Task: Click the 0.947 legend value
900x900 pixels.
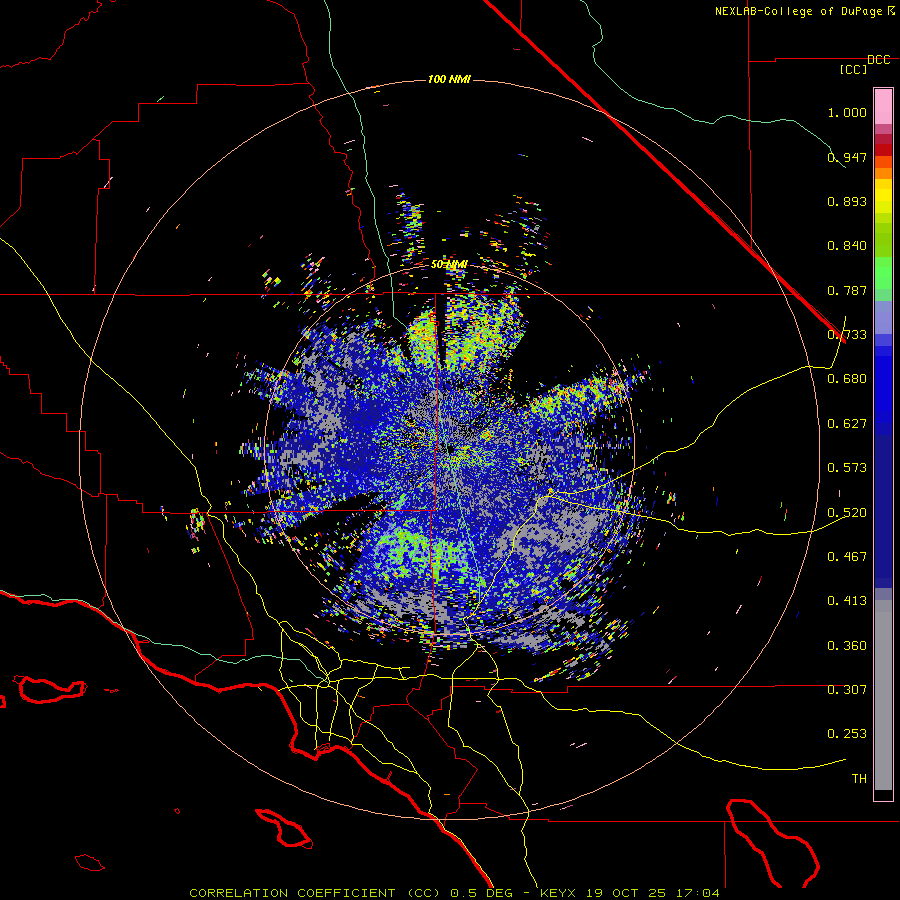Action: pyautogui.click(x=847, y=157)
